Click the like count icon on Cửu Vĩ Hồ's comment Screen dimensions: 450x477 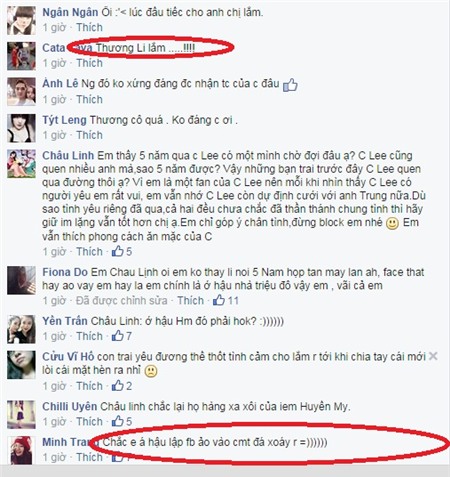117,386
